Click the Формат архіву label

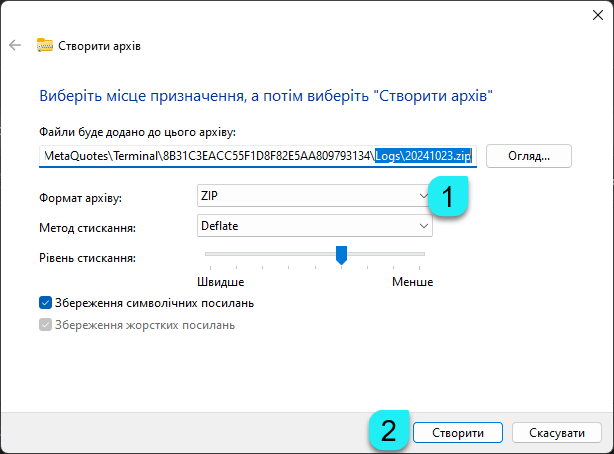pyautogui.click(x=81, y=198)
